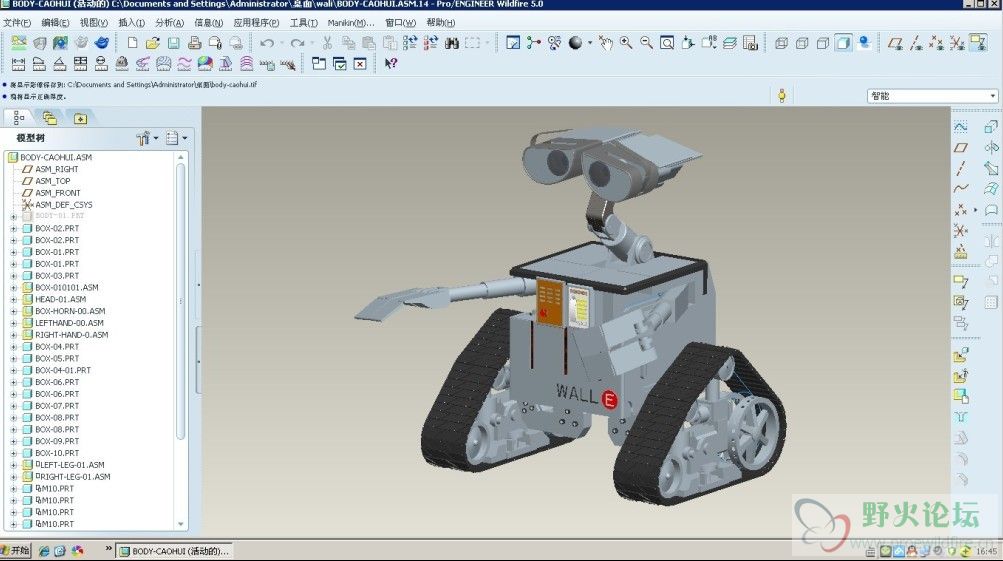1003x561 pixels.
Task: Click the 开始 Start button
Action: pyautogui.click(x=16, y=550)
